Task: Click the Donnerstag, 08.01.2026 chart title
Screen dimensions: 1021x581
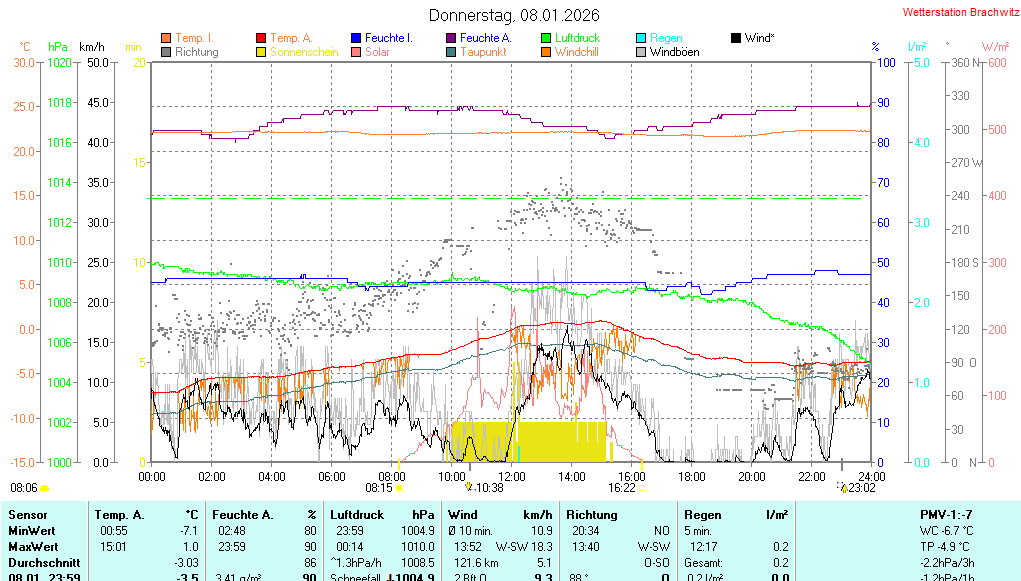Action: (514, 15)
